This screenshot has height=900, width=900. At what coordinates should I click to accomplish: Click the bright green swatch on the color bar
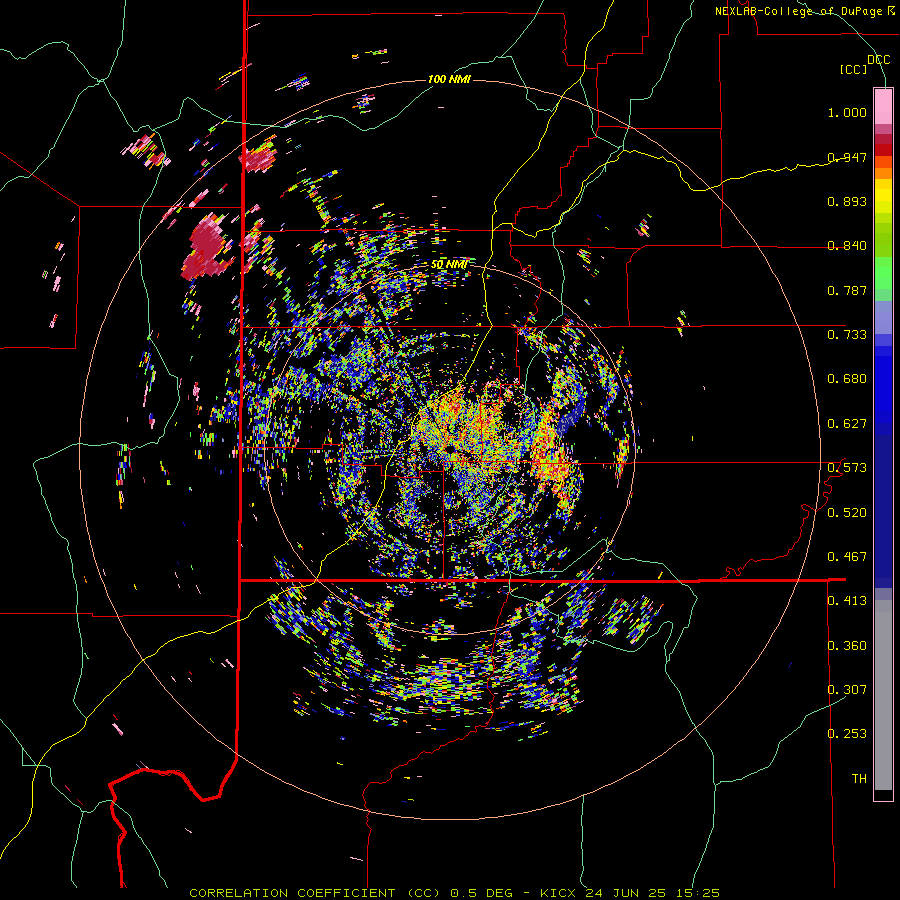click(883, 273)
